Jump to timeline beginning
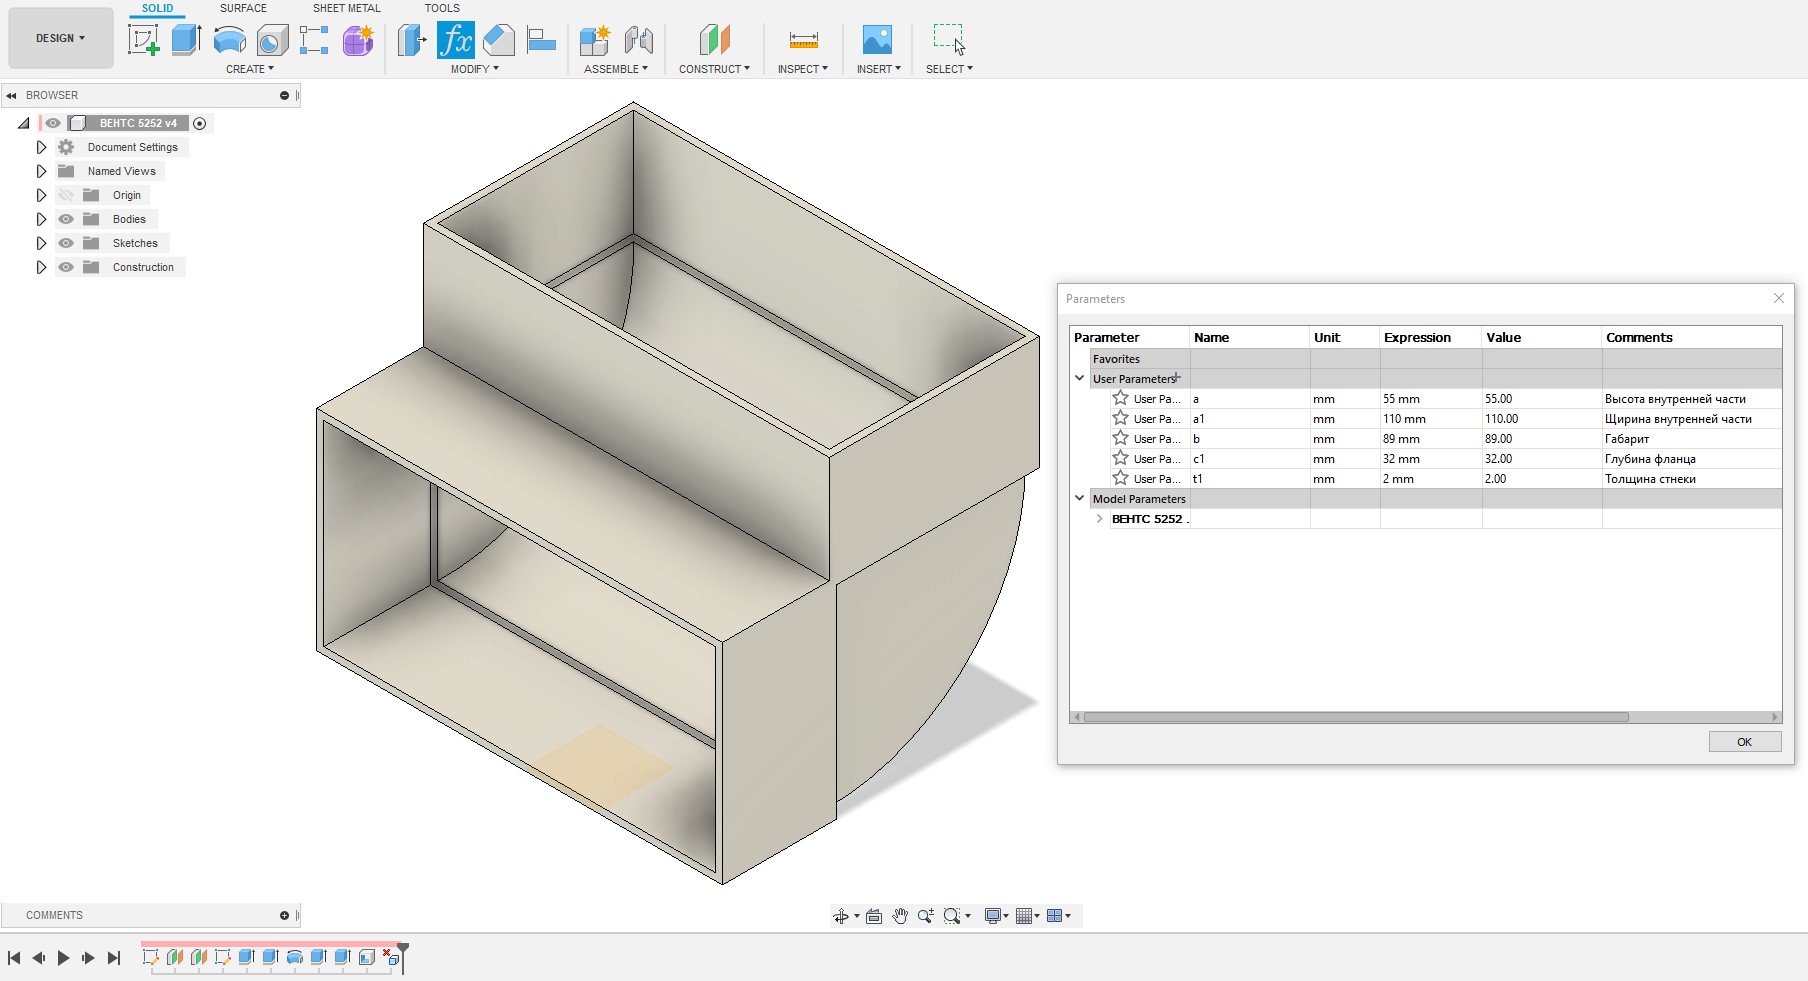 coord(14,958)
